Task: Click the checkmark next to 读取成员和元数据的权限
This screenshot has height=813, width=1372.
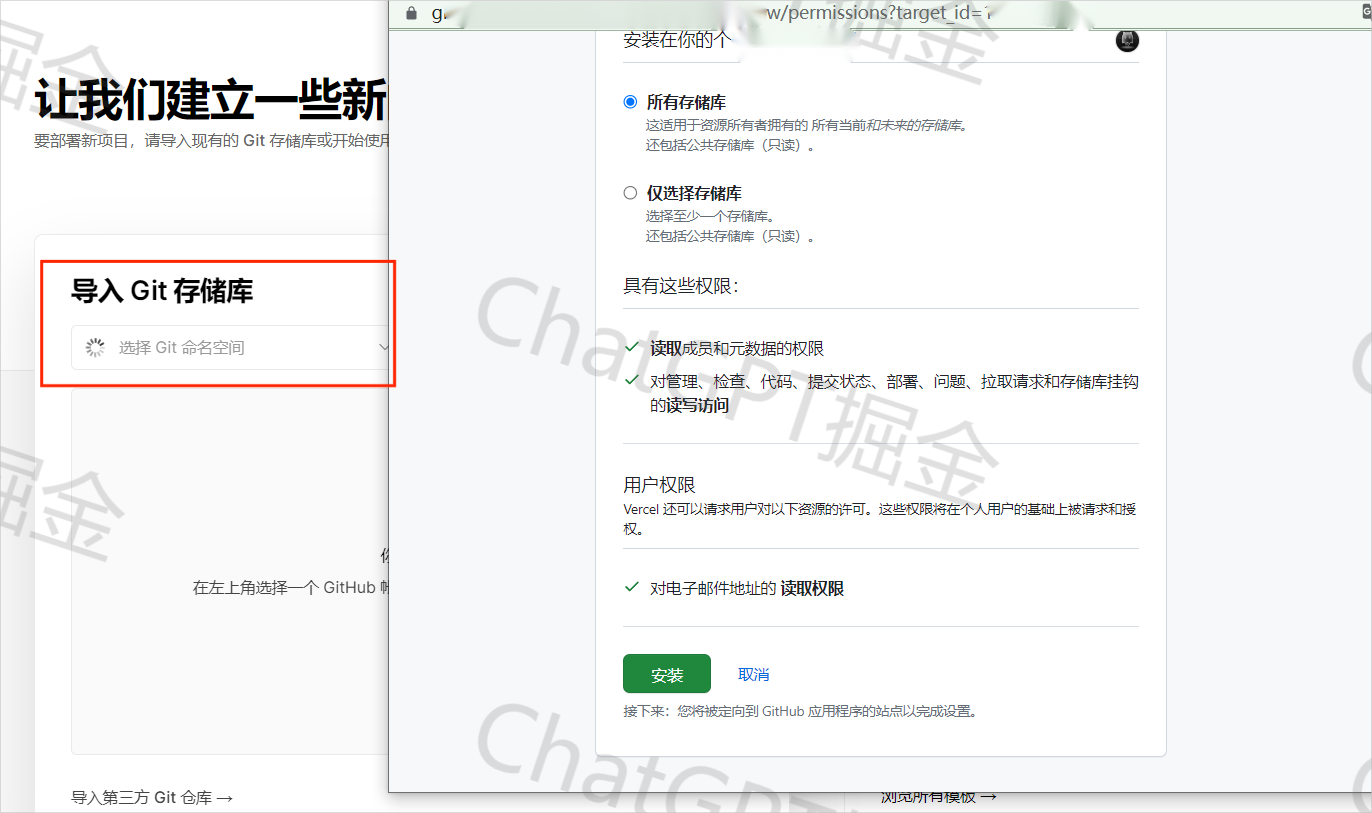Action: (631, 347)
